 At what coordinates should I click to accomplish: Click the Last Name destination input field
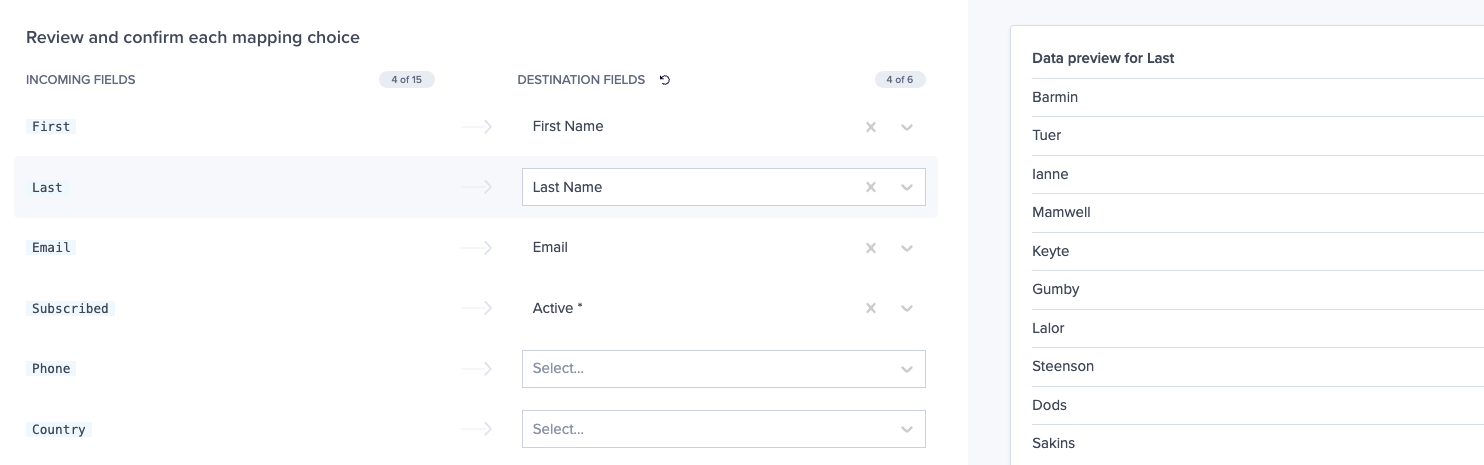(690, 187)
